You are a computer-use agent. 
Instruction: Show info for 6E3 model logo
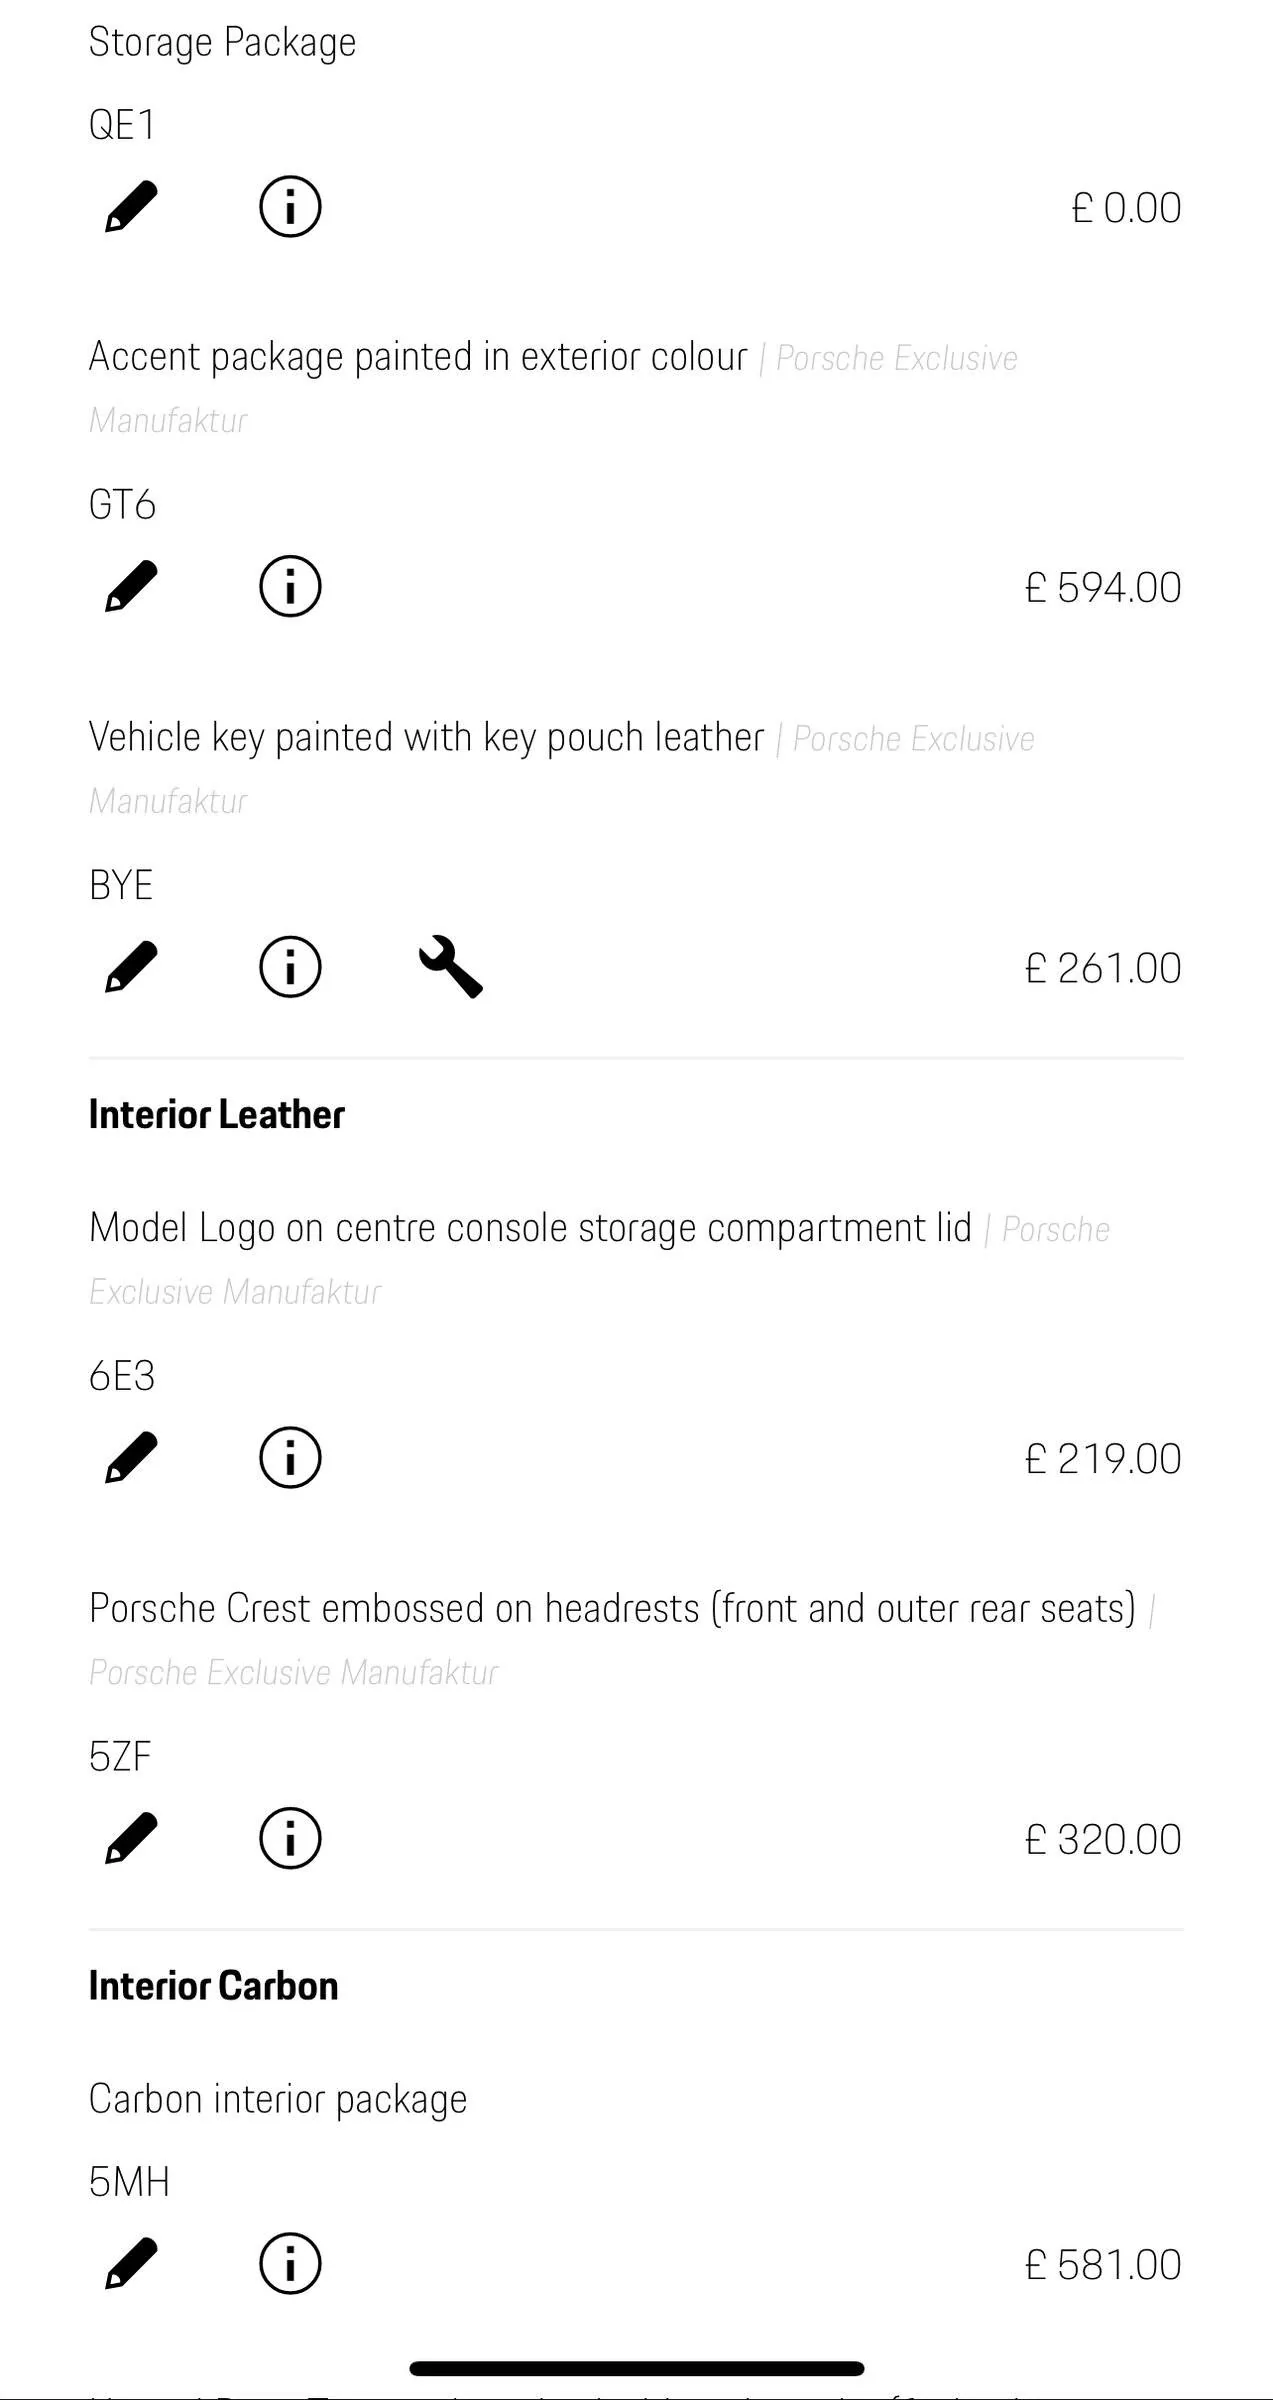click(x=290, y=1458)
